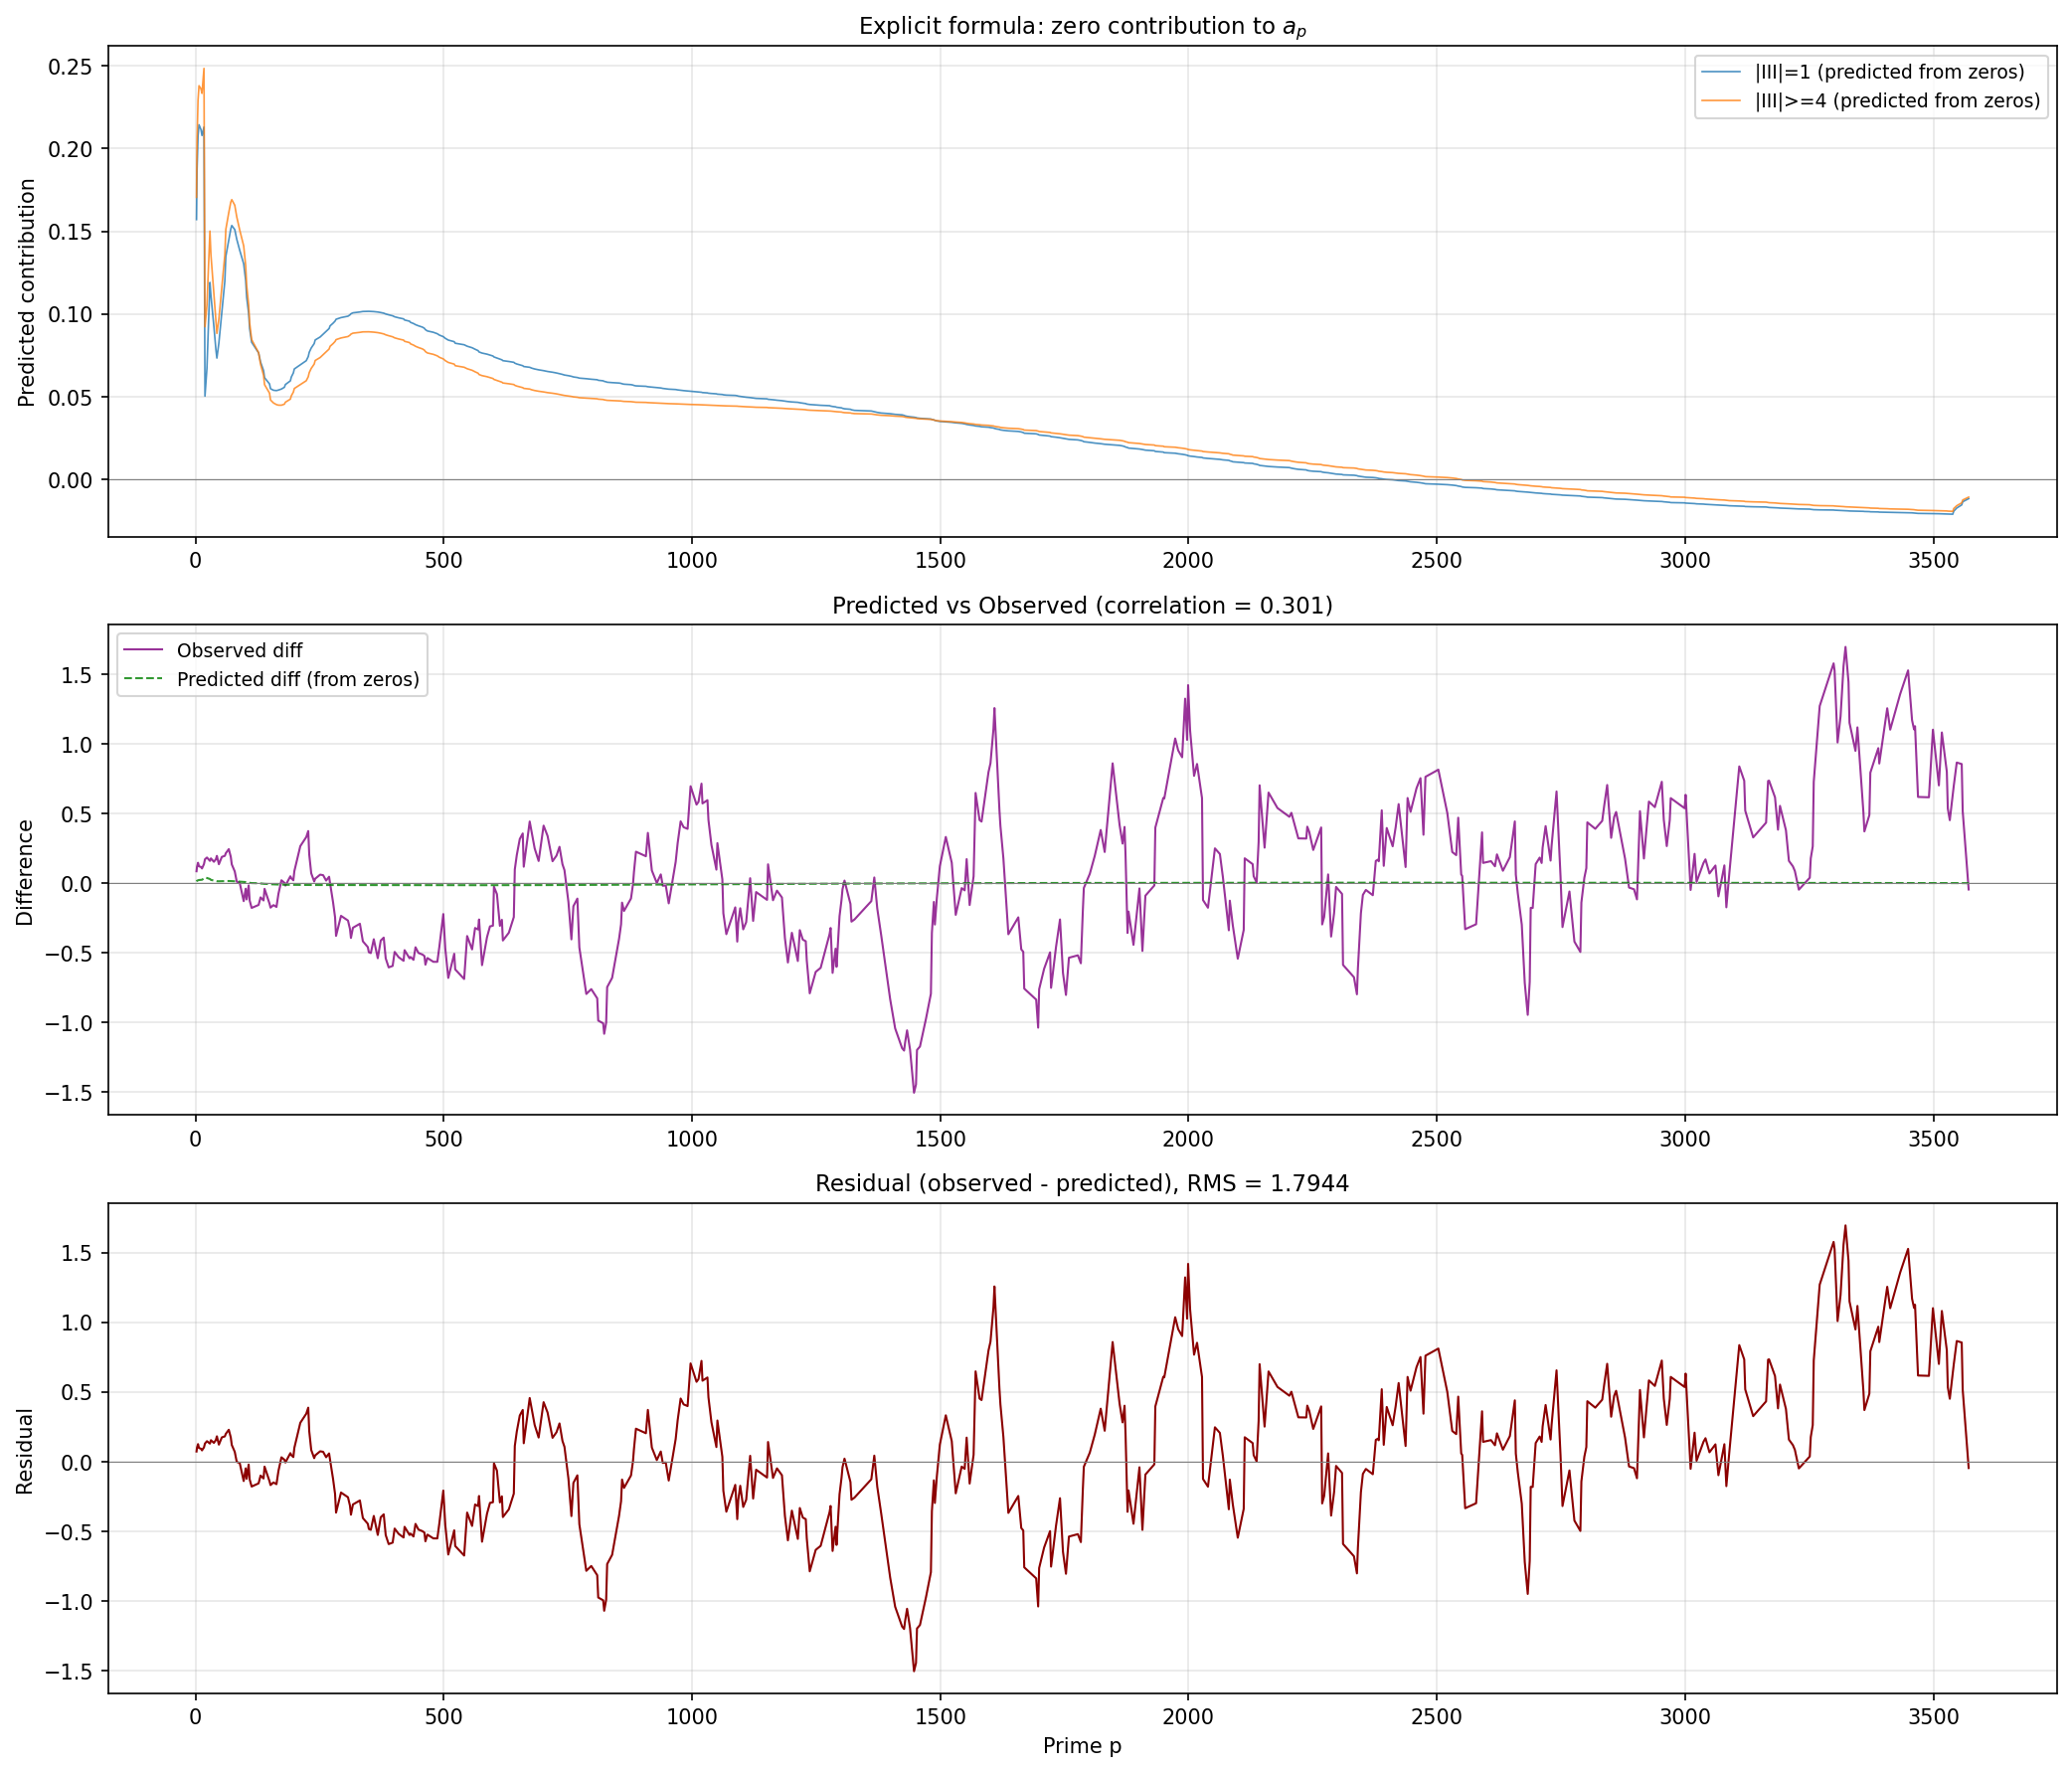Click the blue |III|=1 legend line

pyautogui.click(x=1723, y=72)
